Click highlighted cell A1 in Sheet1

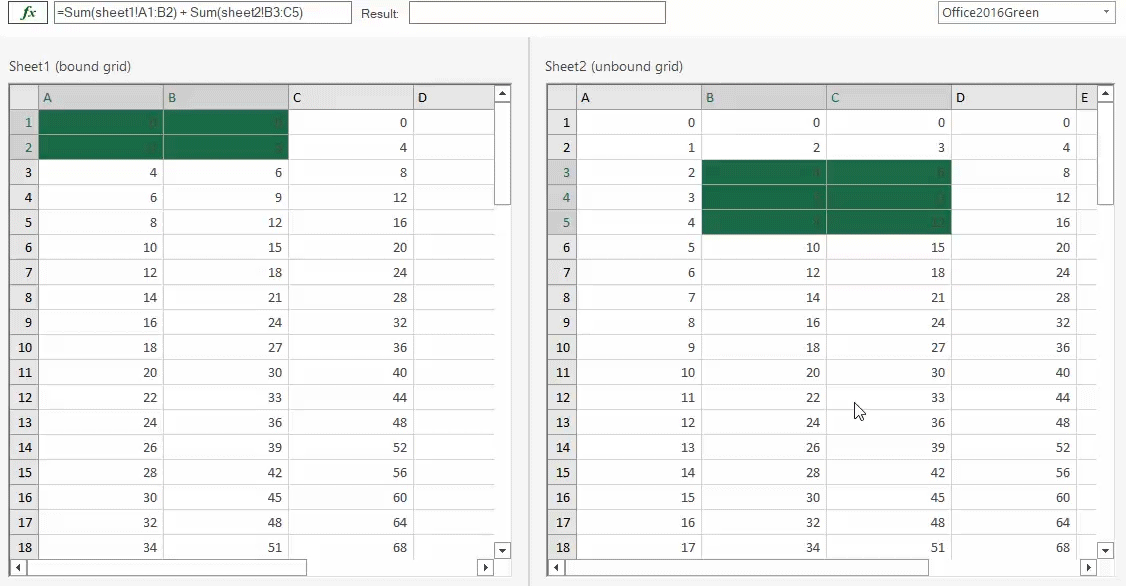(x=101, y=122)
